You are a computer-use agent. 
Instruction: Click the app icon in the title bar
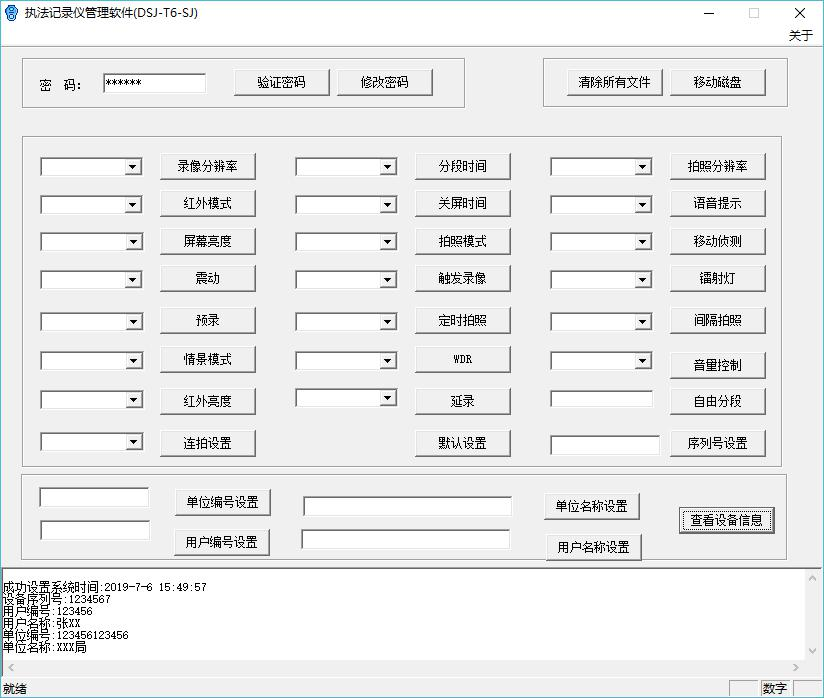[x=12, y=13]
